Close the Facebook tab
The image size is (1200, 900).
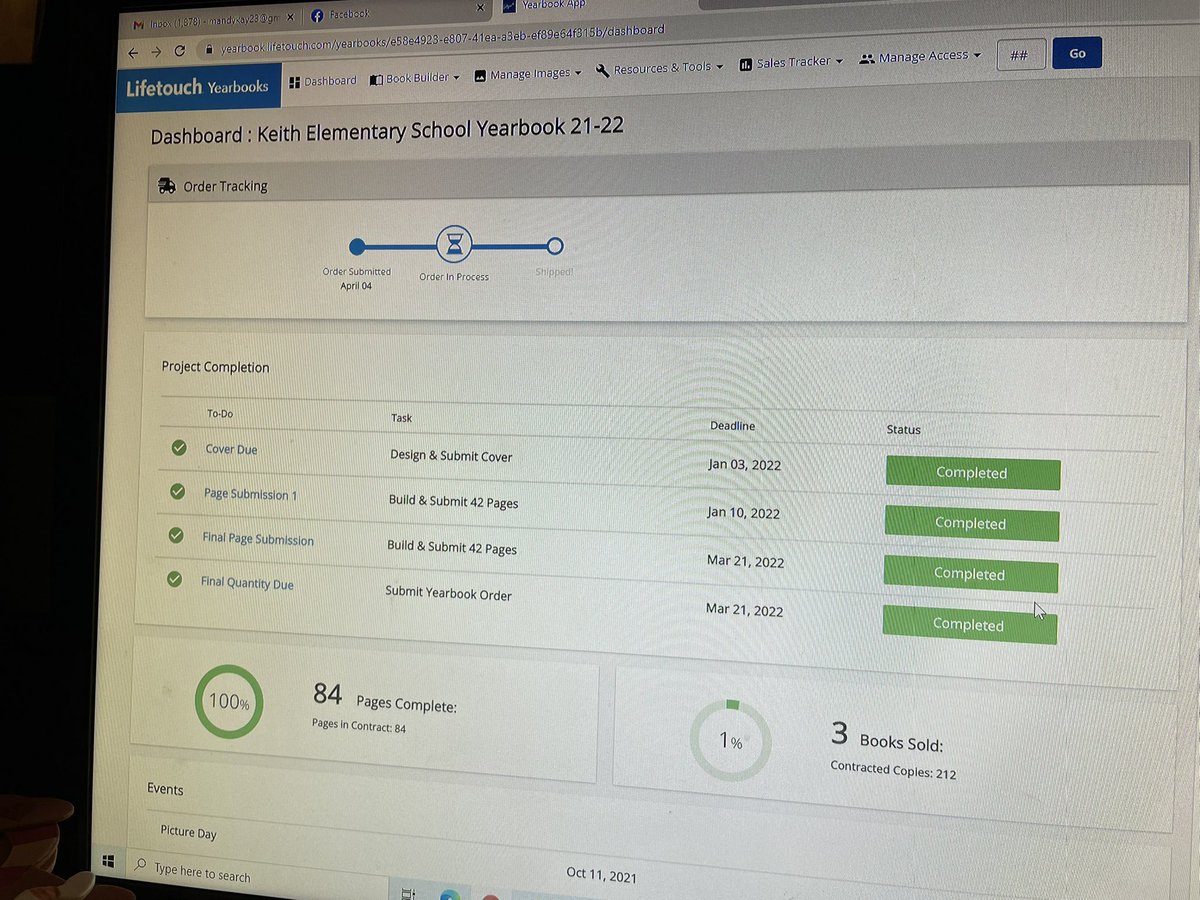coord(481,8)
